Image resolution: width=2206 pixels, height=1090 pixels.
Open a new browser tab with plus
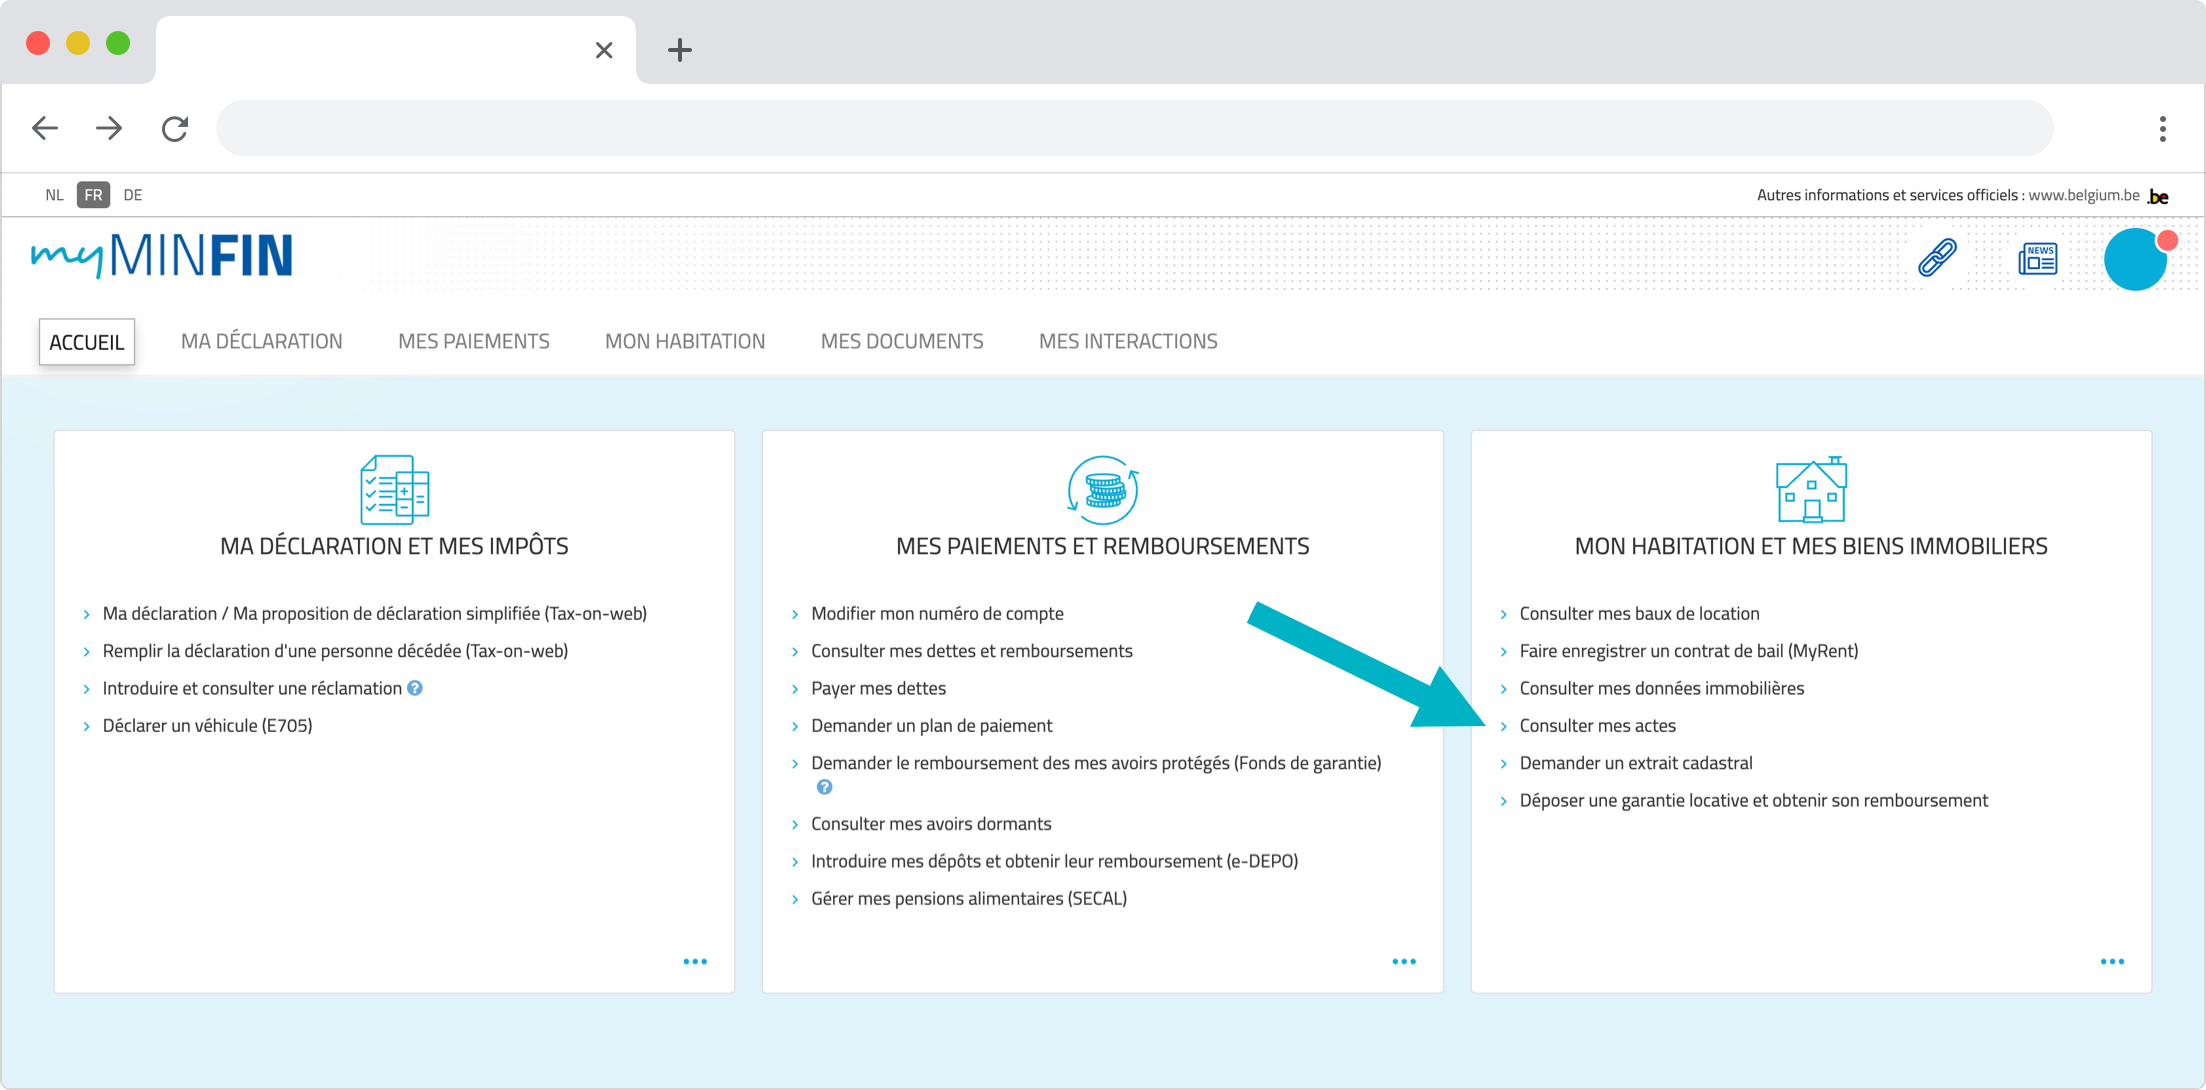(680, 50)
